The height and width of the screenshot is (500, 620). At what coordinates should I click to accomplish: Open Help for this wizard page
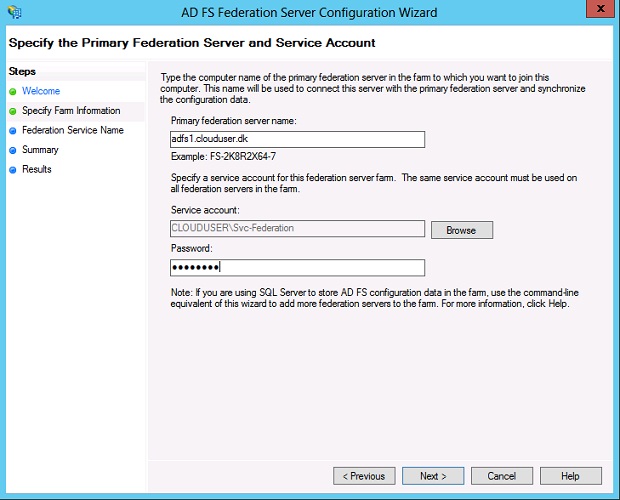[571, 476]
